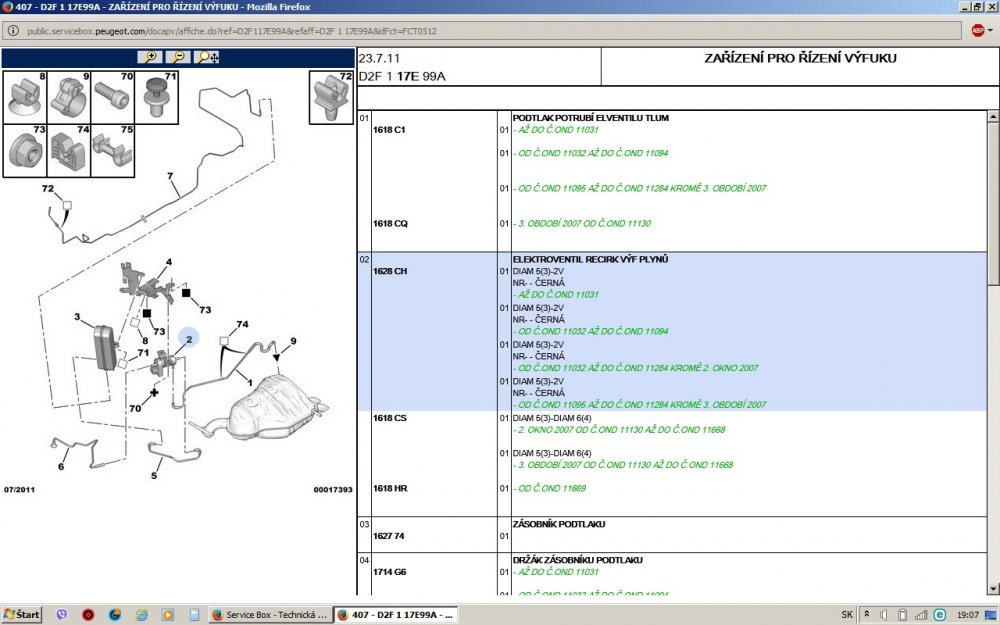The image size is (1000, 625).
Task: Open the Adblock Plus dropdown arrow
Action: tap(990, 31)
